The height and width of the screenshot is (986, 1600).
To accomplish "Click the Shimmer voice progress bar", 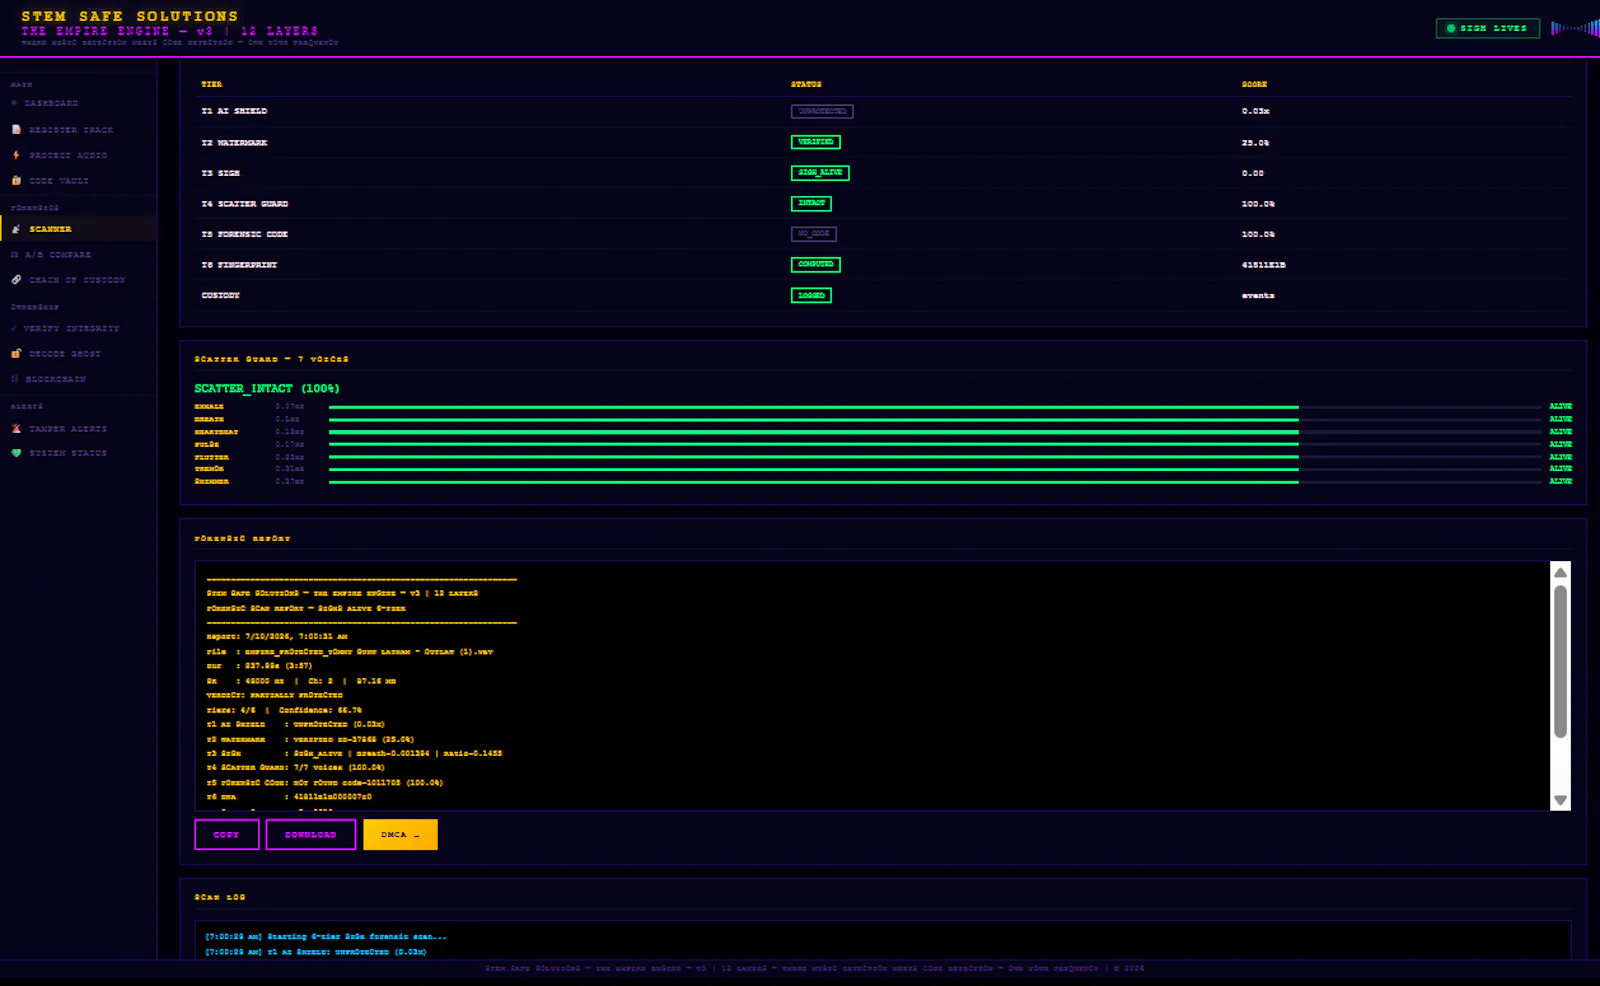I will coord(935,482).
